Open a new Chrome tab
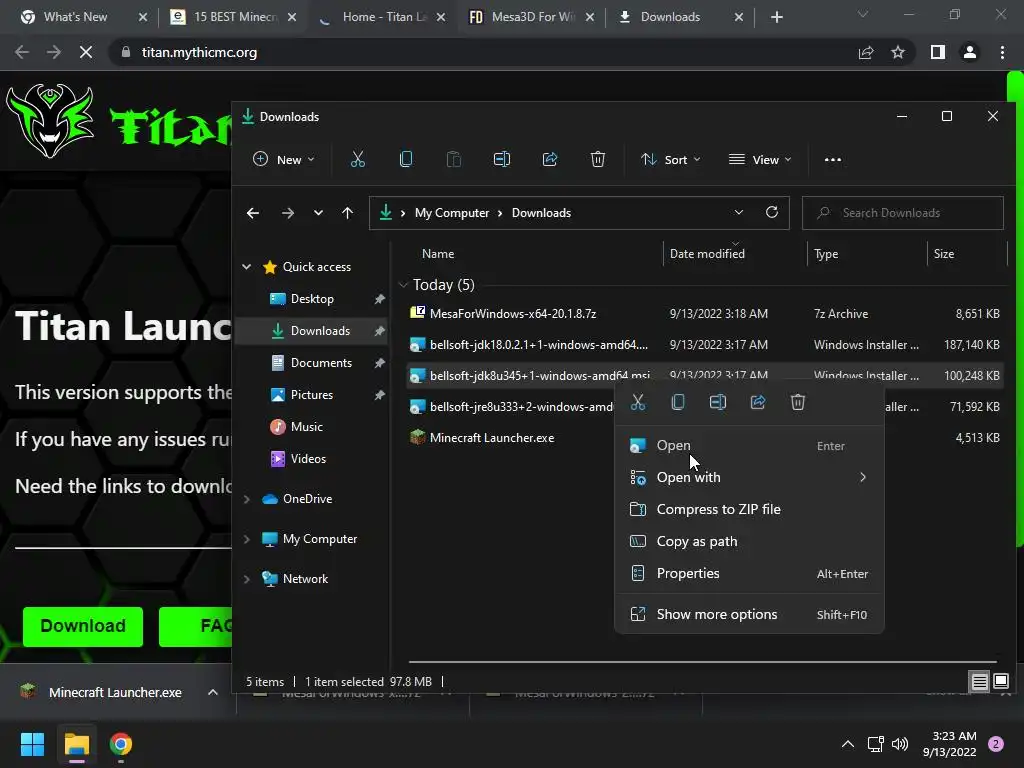 [x=776, y=17]
